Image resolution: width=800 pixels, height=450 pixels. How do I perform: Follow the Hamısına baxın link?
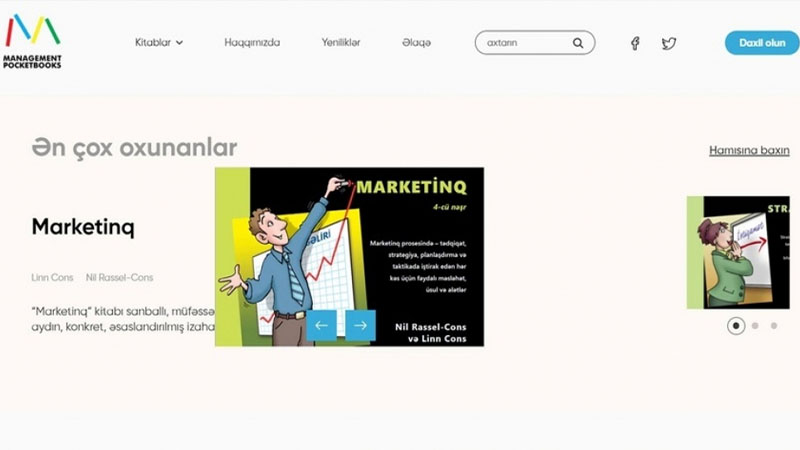tap(749, 151)
